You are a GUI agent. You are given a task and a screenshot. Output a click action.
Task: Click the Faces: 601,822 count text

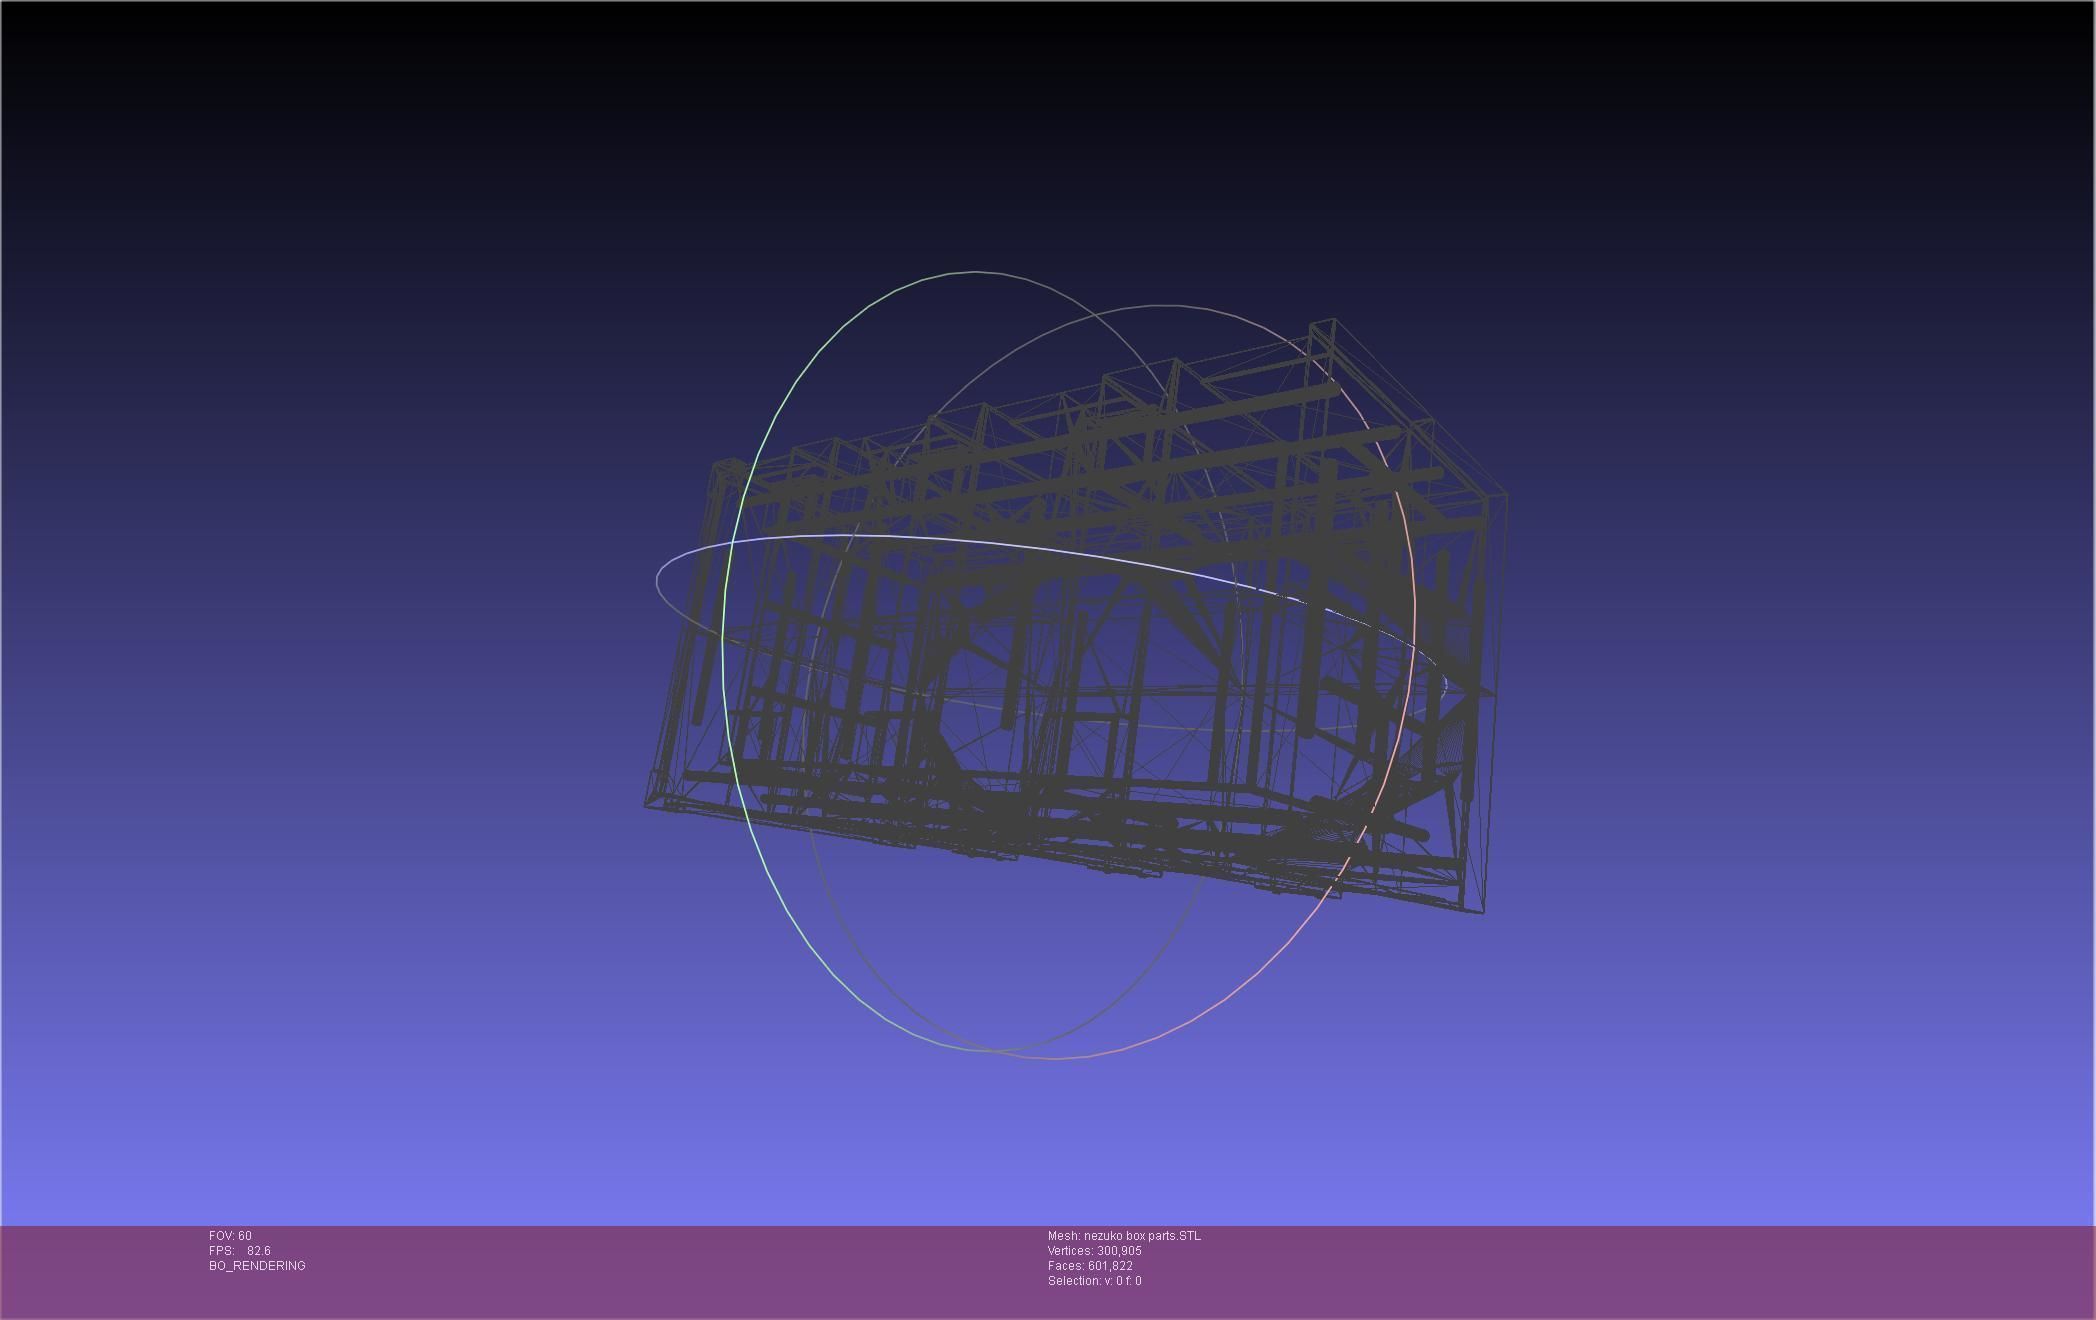click(x=1090, y=1266)
